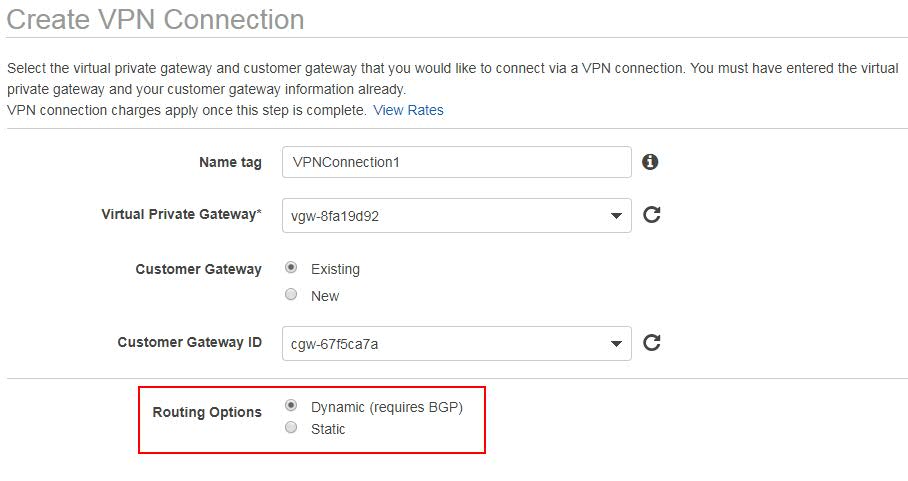The image size is (908, 481).
Task: Click the cgw-67f5ca7a combo box
Action: coord(456,344)
